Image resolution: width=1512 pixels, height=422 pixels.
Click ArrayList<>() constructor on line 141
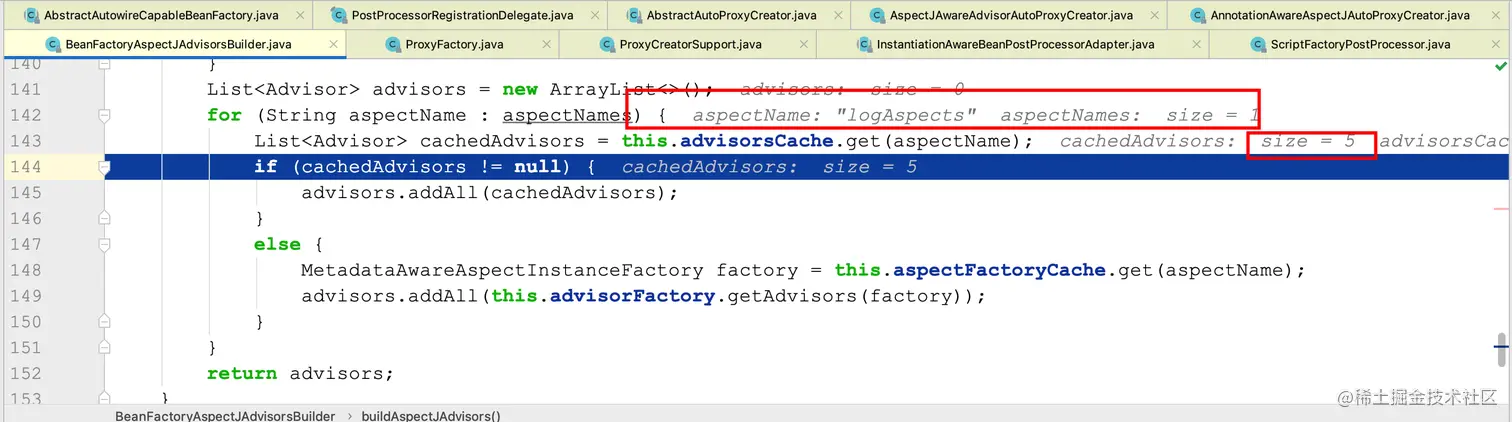pos(632,89)
